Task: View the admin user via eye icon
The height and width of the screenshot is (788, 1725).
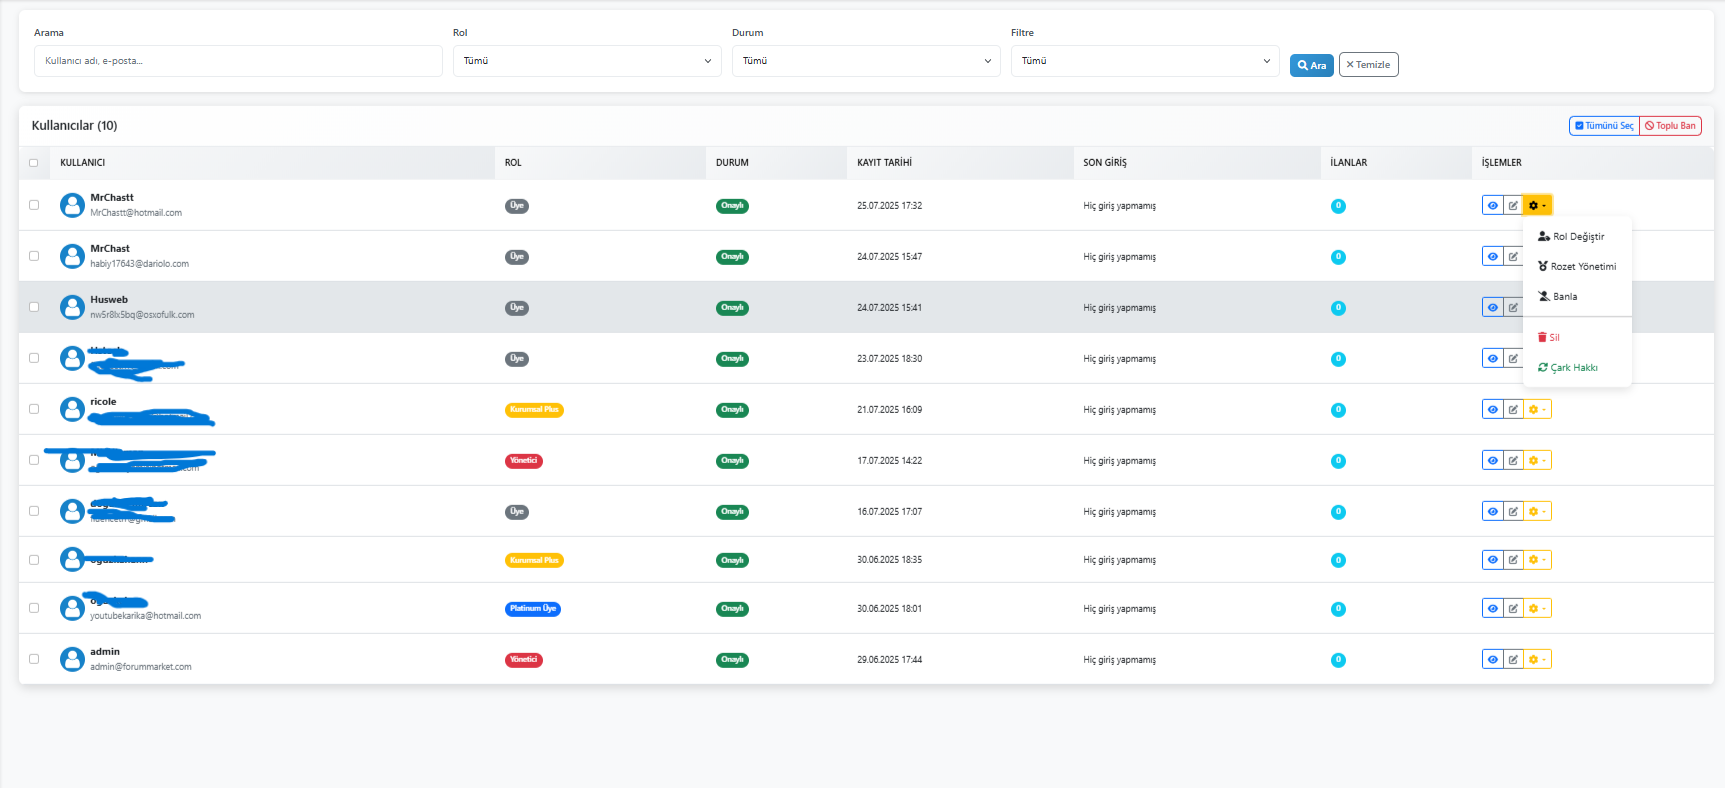Action: pos(1492,660)
